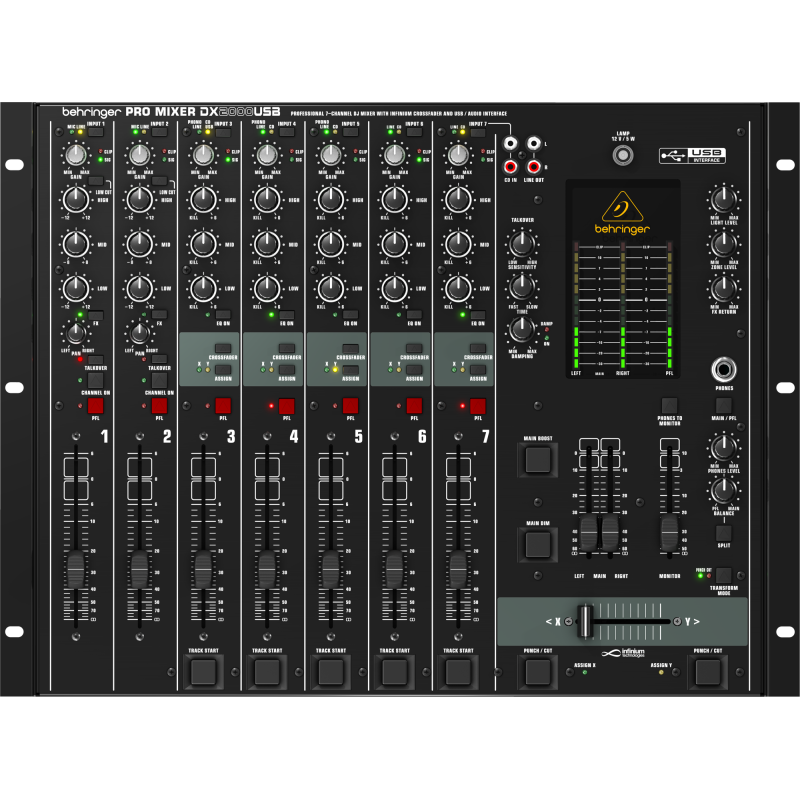
Task: Click the FX Return knob
Action: [723, 290]
